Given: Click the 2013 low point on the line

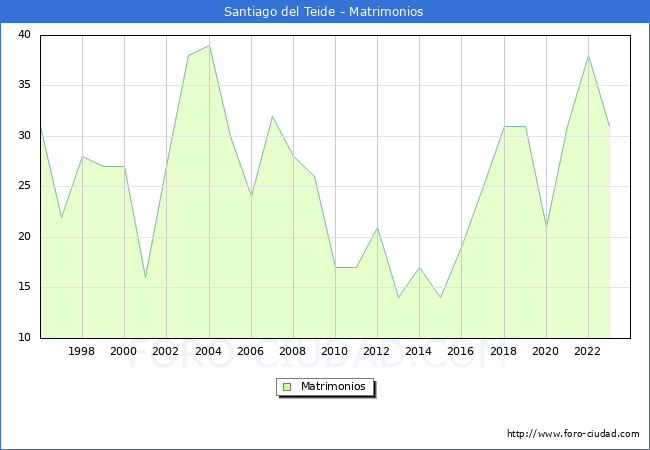Looking at the screenshot, I should [x=398, y=297].
